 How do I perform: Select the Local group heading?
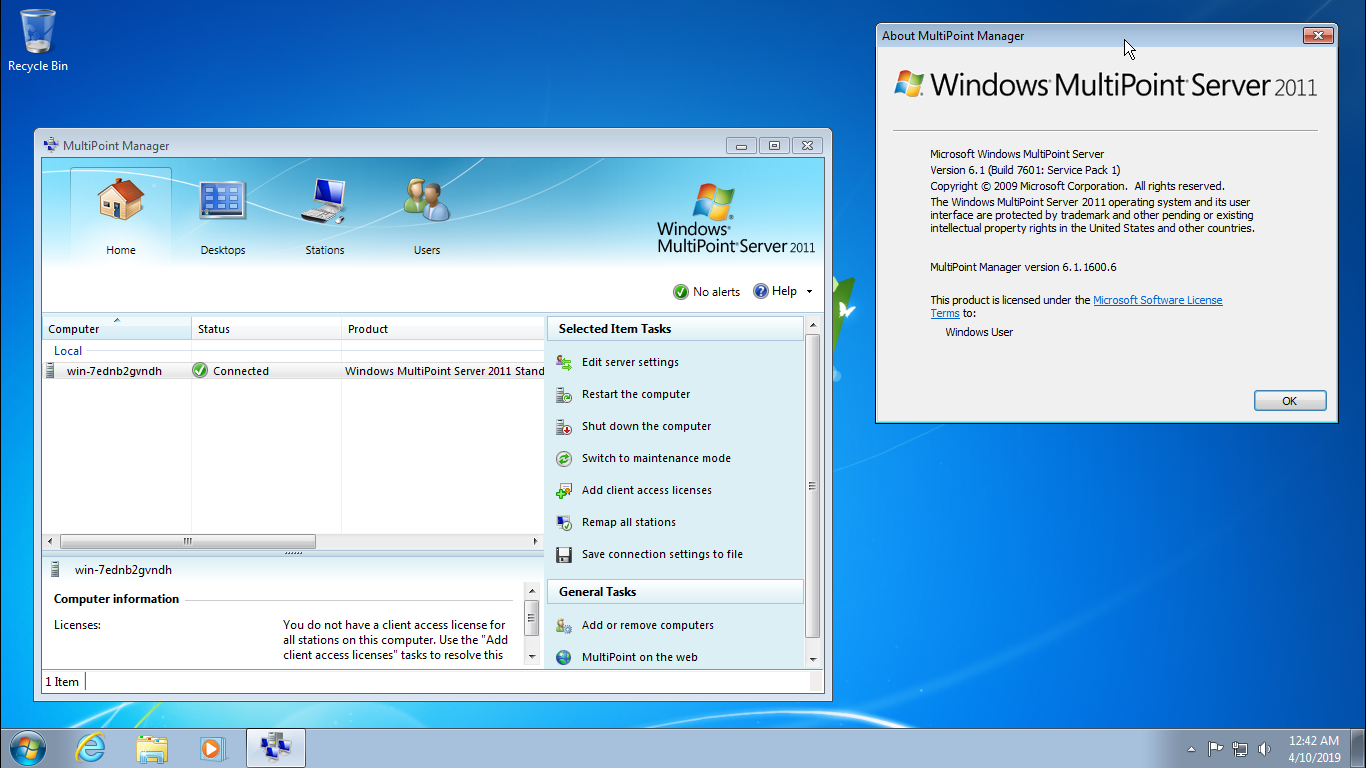pyautogui.click(x=68, y=351)
